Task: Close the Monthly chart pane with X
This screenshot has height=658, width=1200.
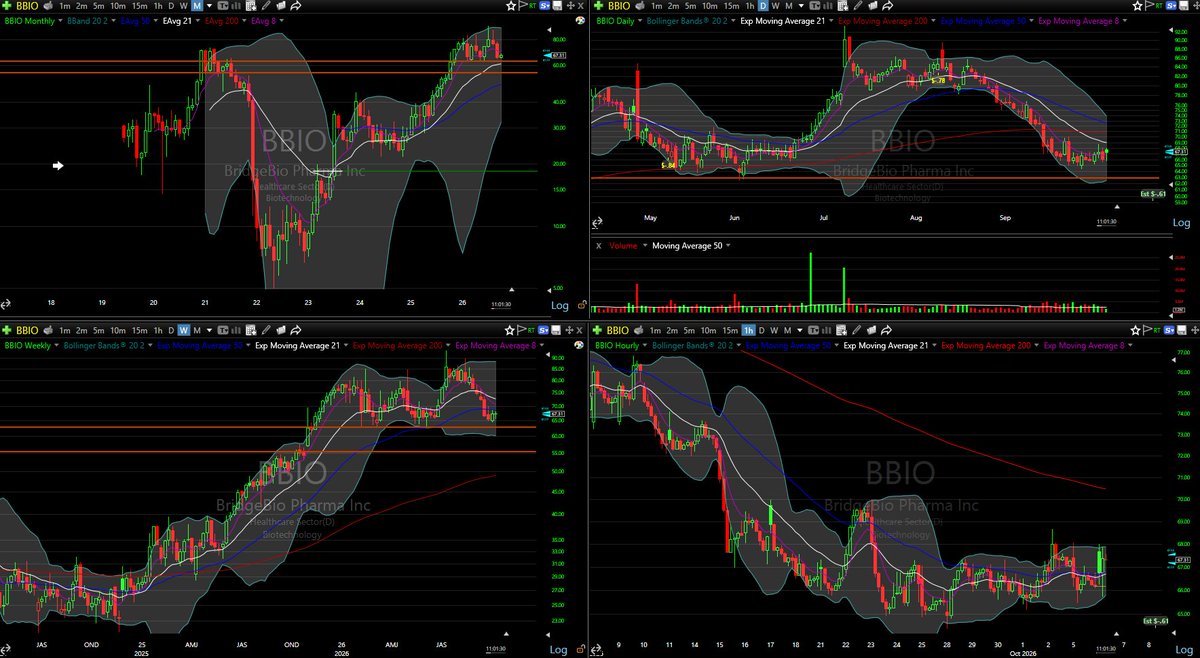Action: pos(579,6)
